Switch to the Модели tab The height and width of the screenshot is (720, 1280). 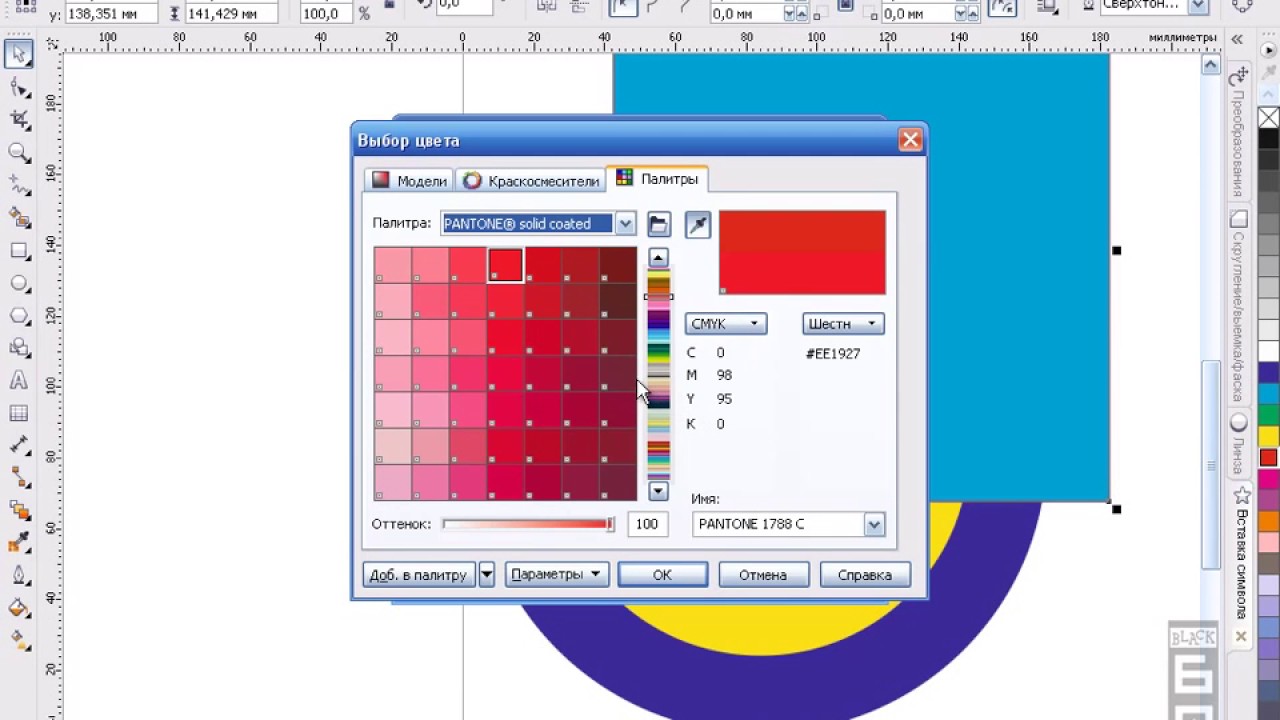point(410,180)
